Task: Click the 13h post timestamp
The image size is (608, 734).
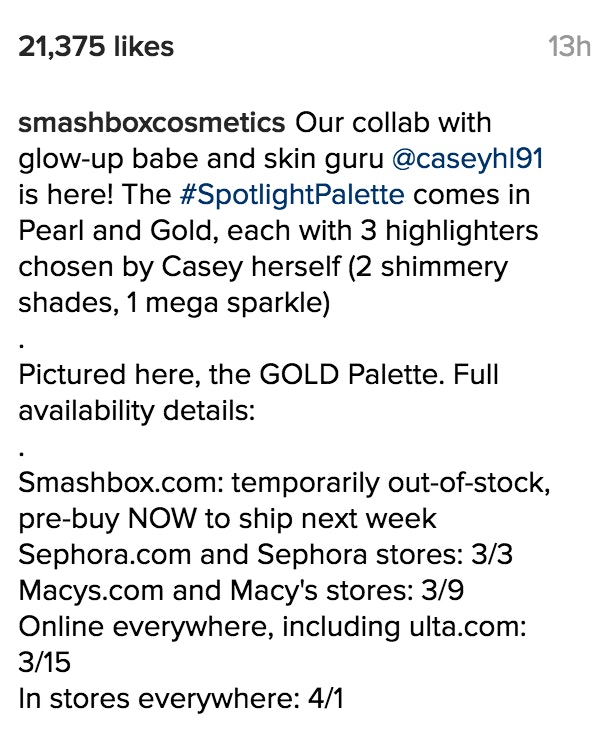Action: pos(569,47)
